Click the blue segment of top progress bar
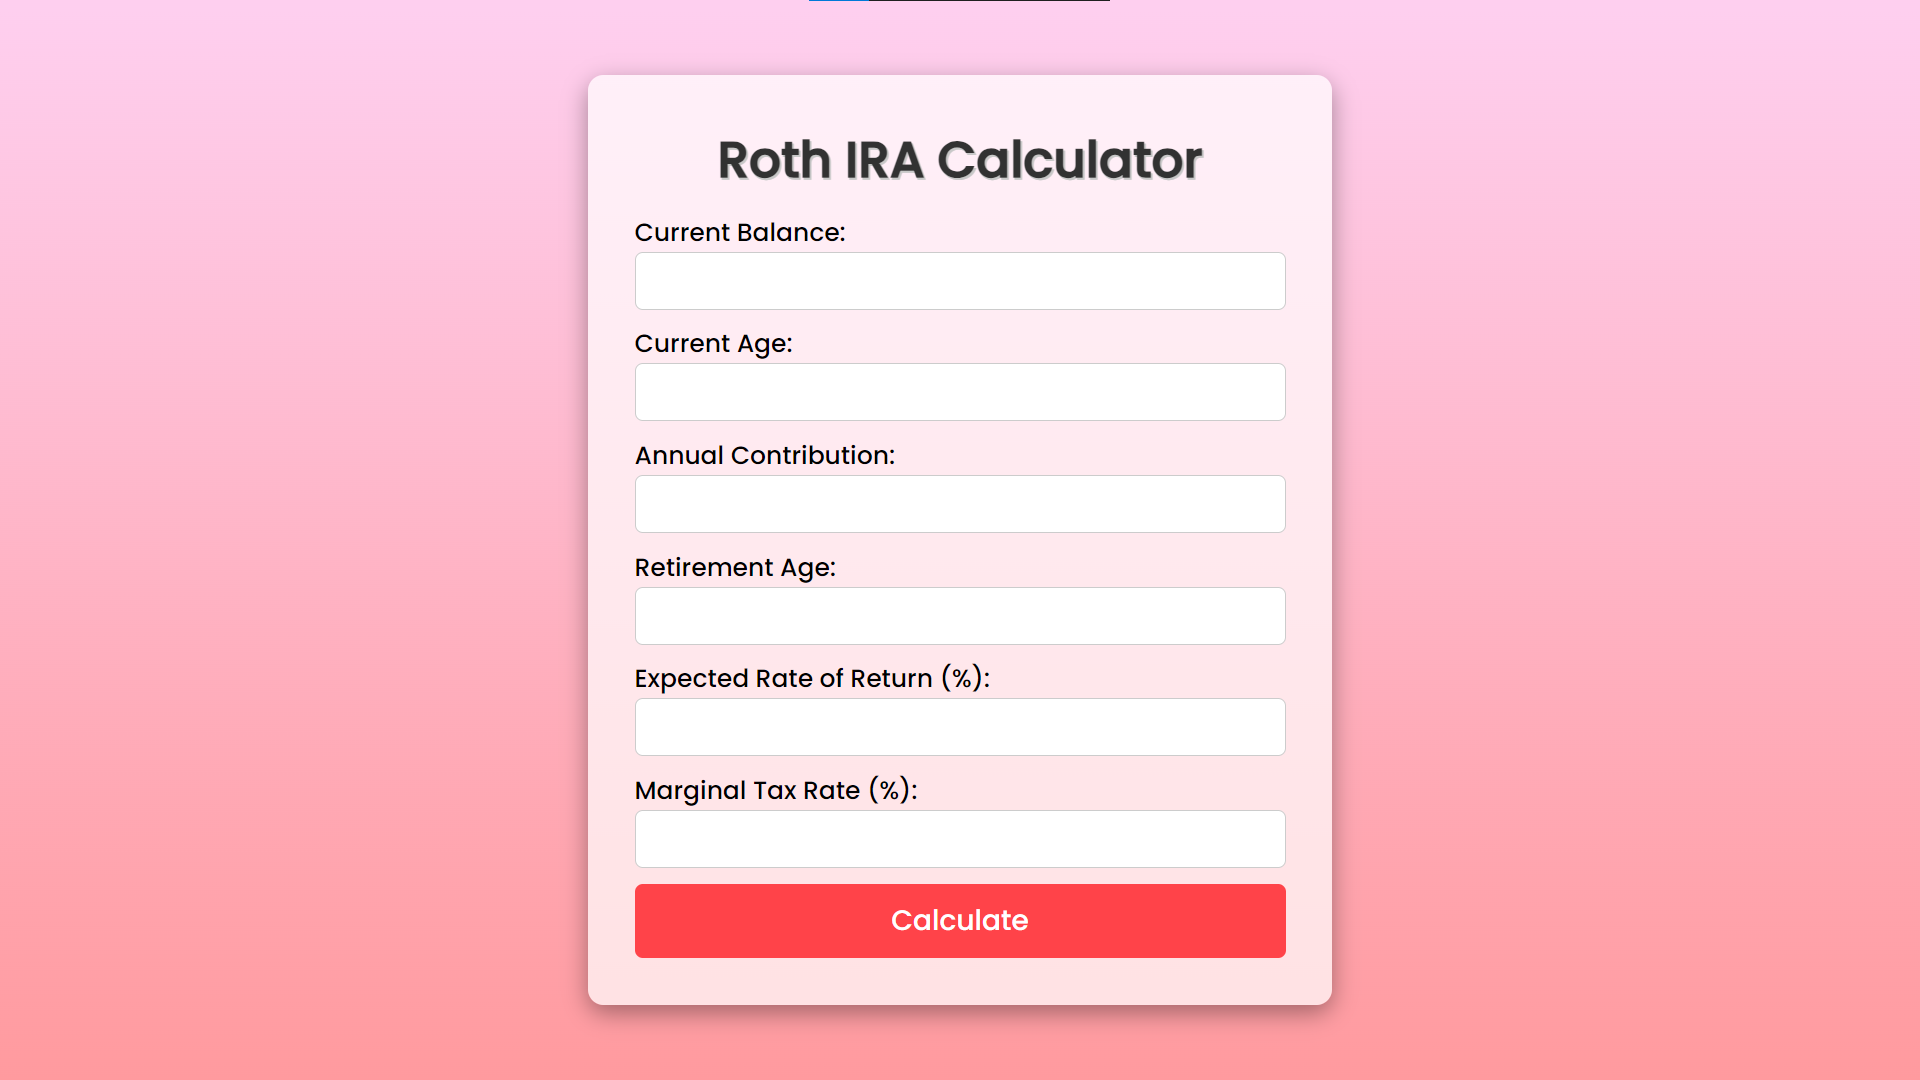The width and height of the screenshot is (1920, 1080). (839, 1)
